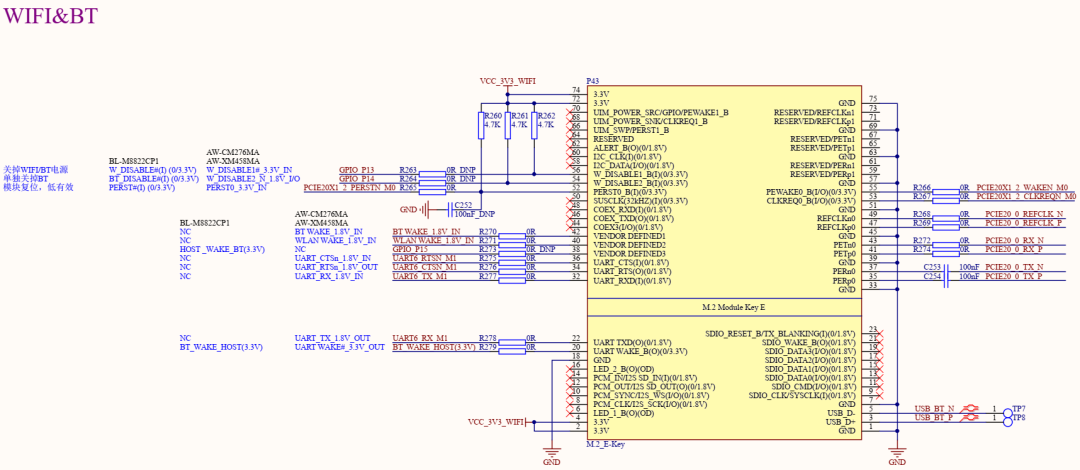1080x470 pixels.
Task: Click PCIE20_0_TX_N net label
Action: point(1014,267)
